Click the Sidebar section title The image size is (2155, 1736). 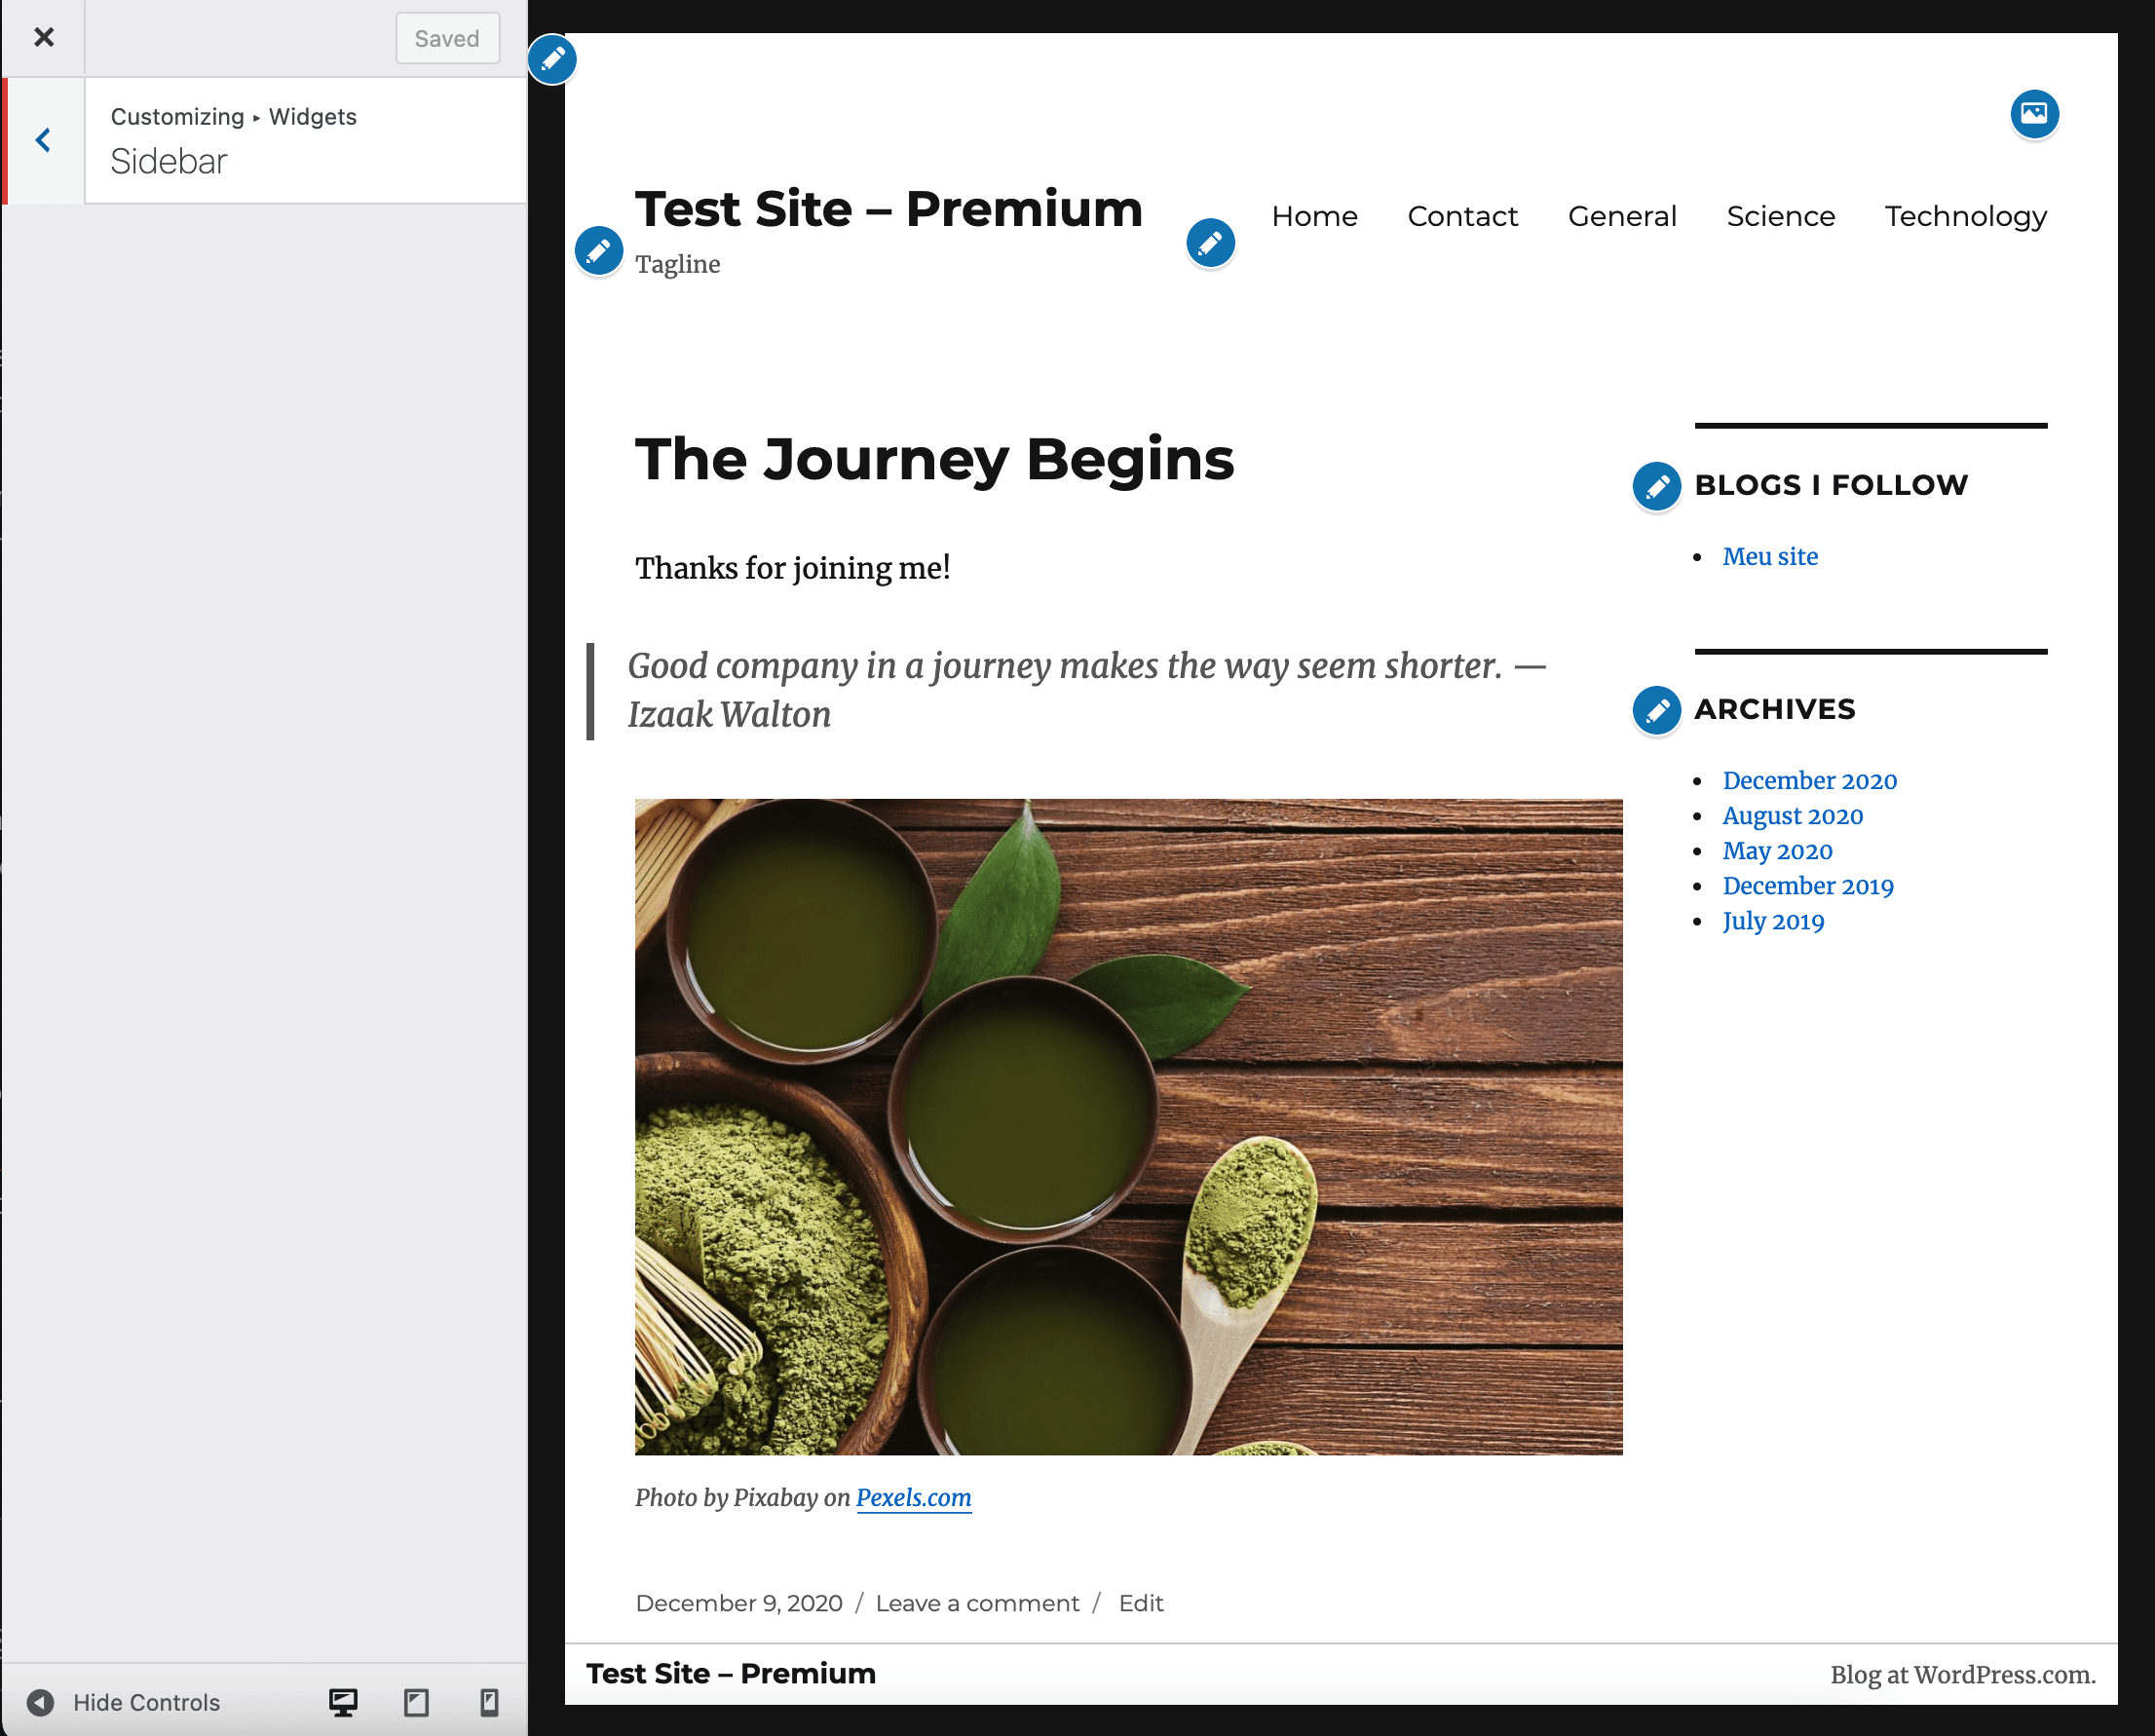click(168, 162)
